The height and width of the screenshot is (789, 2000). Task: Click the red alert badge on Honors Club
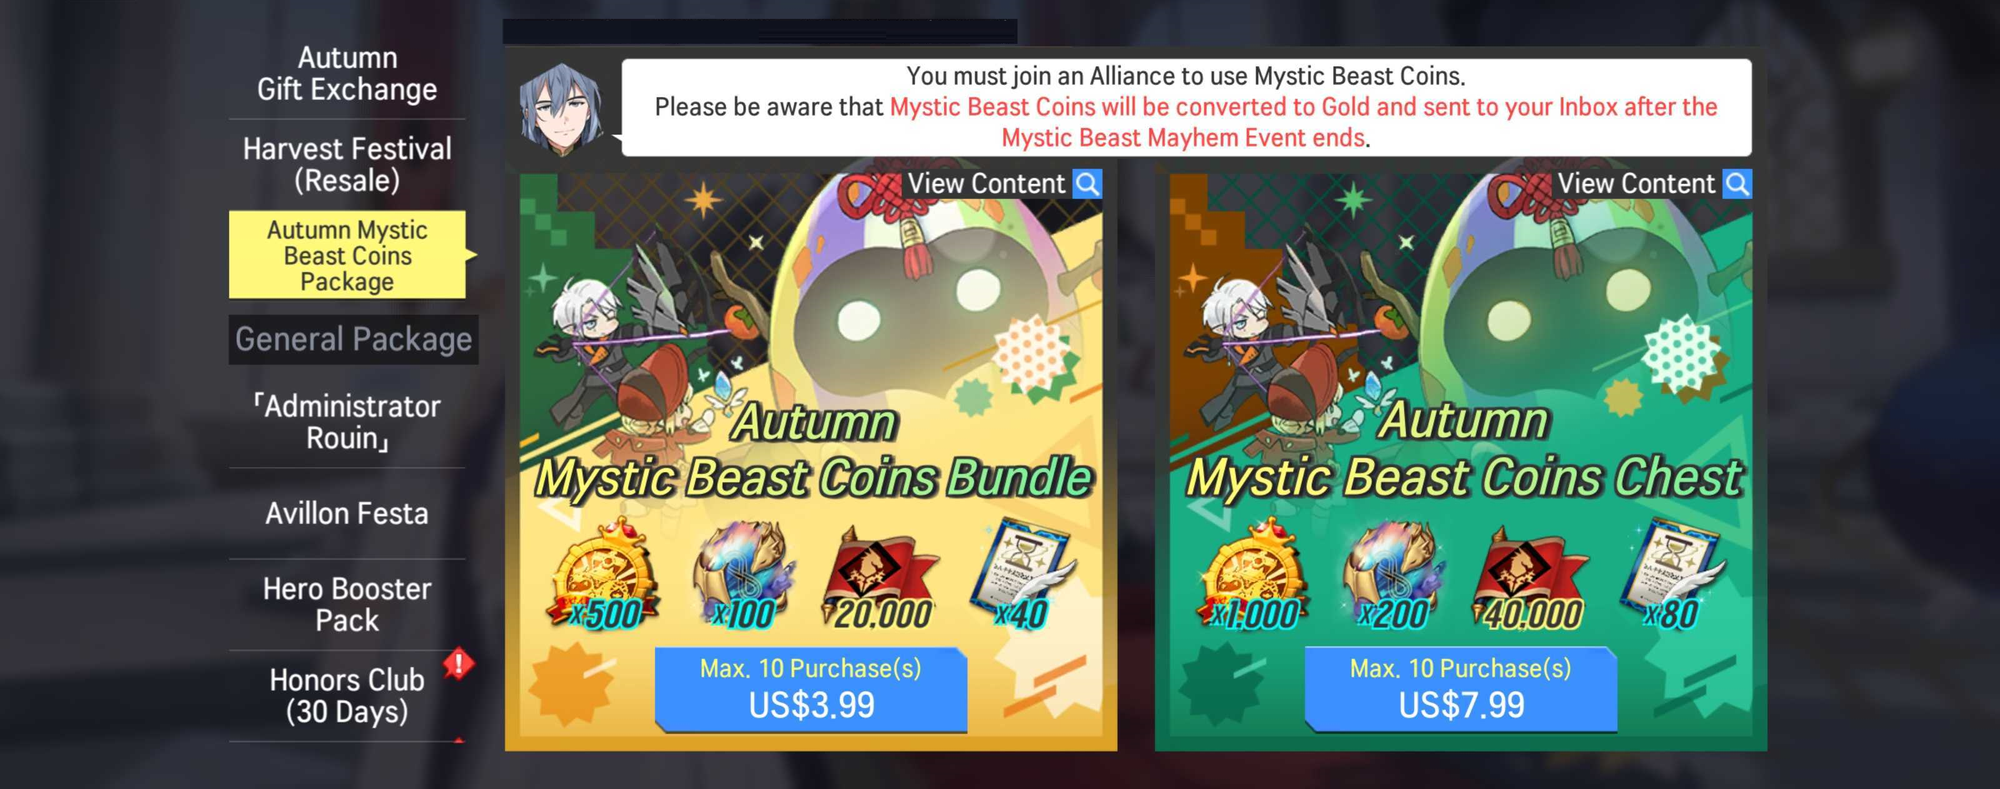tap(458, 663)
